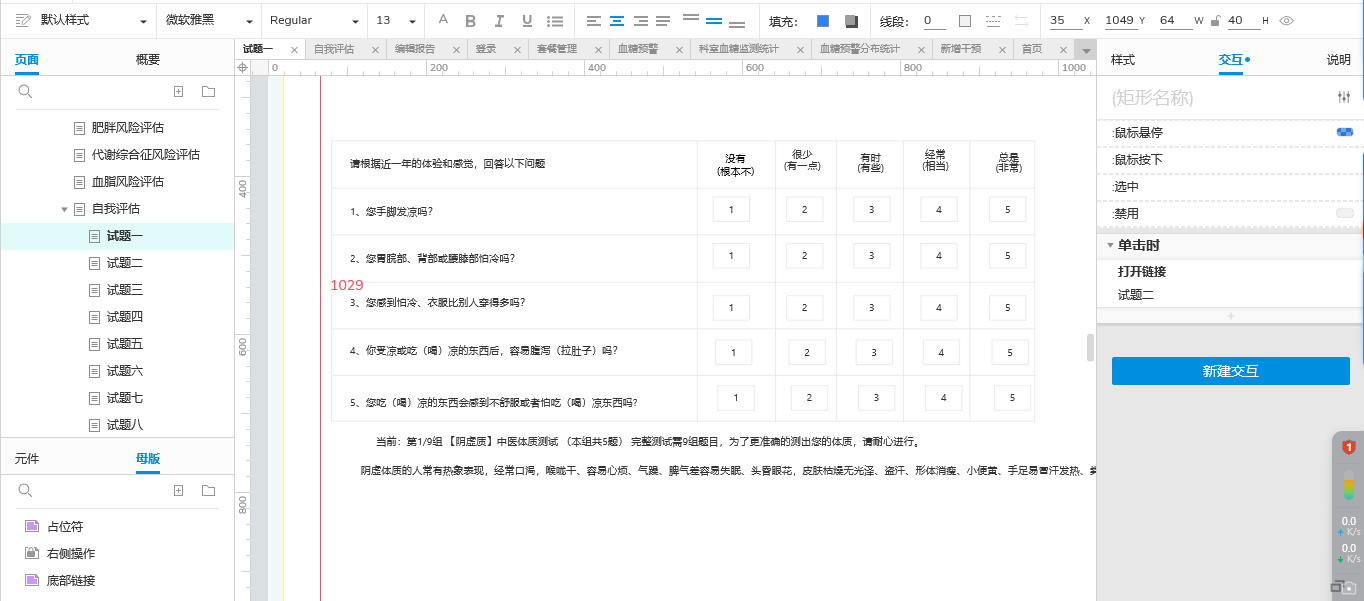
Task: Open the 微软雅黑 font dropdown
Action: pos(251,21)
